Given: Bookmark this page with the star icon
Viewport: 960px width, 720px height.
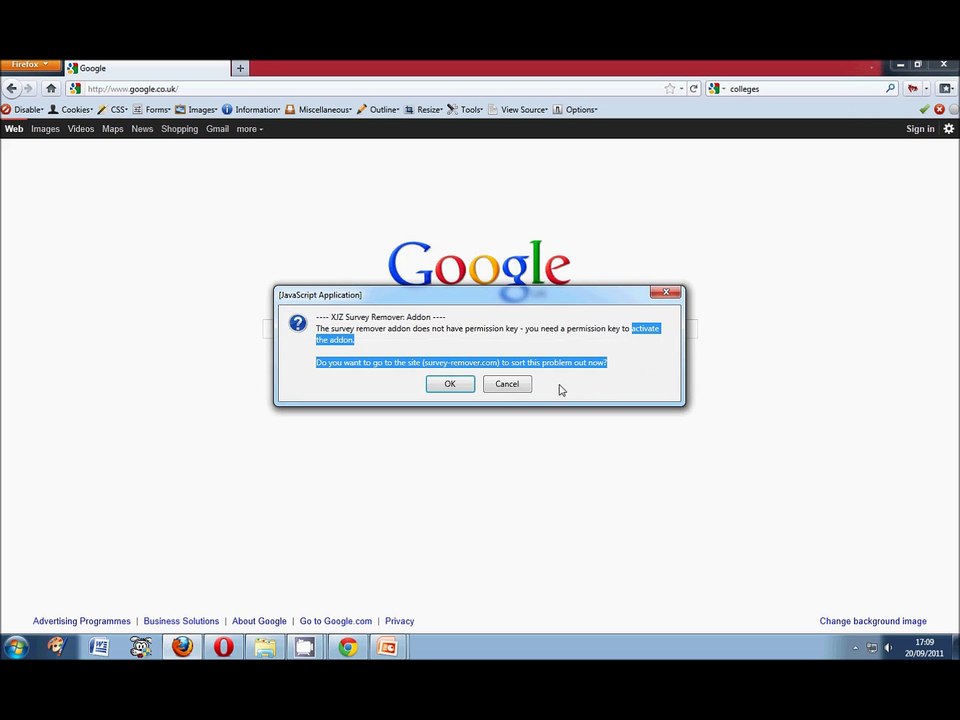Looking at the screenshot, I should click(670, 89).
